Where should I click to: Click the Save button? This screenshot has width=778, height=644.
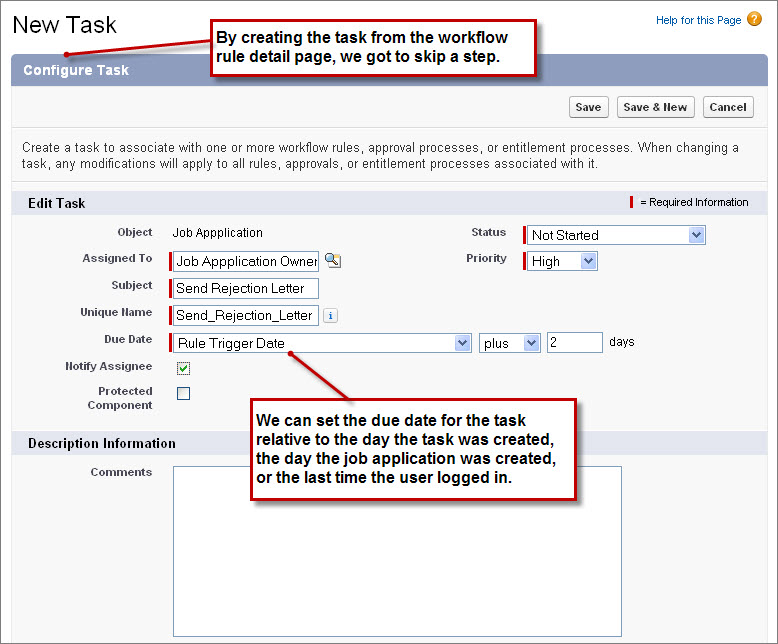click(x=588, y=107)
